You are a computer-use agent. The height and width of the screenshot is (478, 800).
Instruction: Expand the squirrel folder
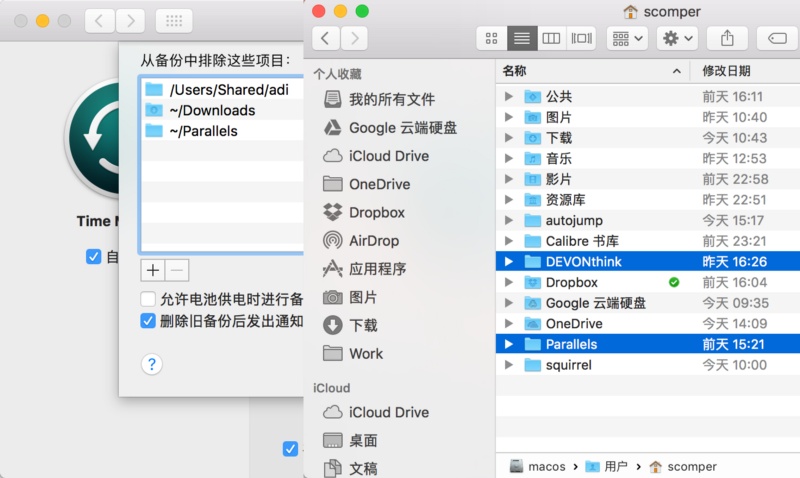(509, 365)
